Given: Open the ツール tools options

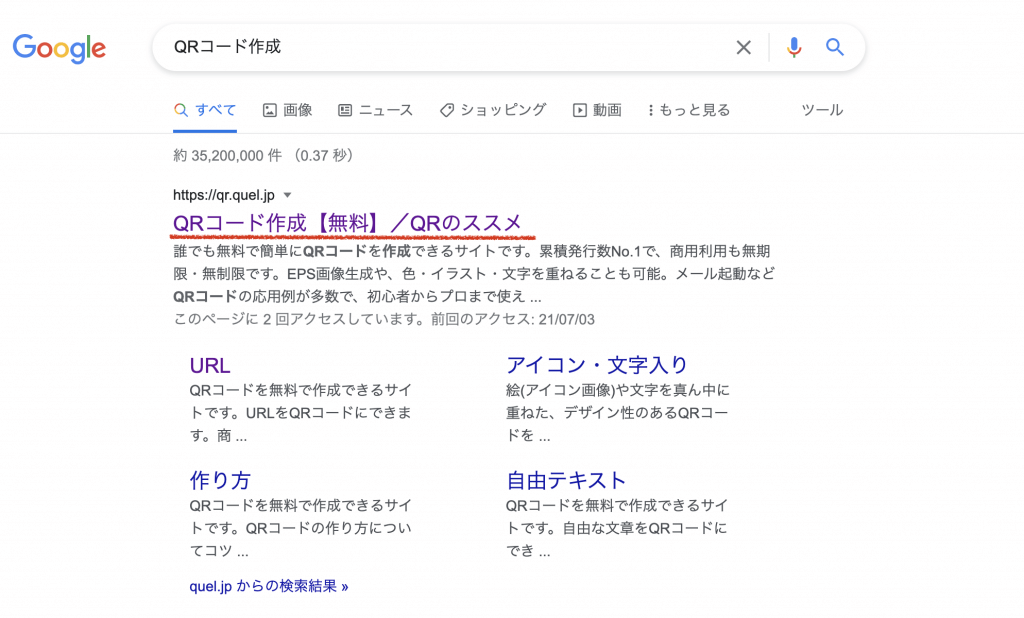Looking at the screenshot, I should coord(822,110).
